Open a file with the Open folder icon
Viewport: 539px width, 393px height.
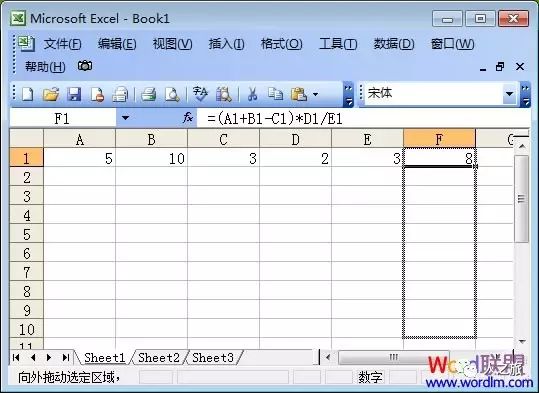[x=51, y=94]
